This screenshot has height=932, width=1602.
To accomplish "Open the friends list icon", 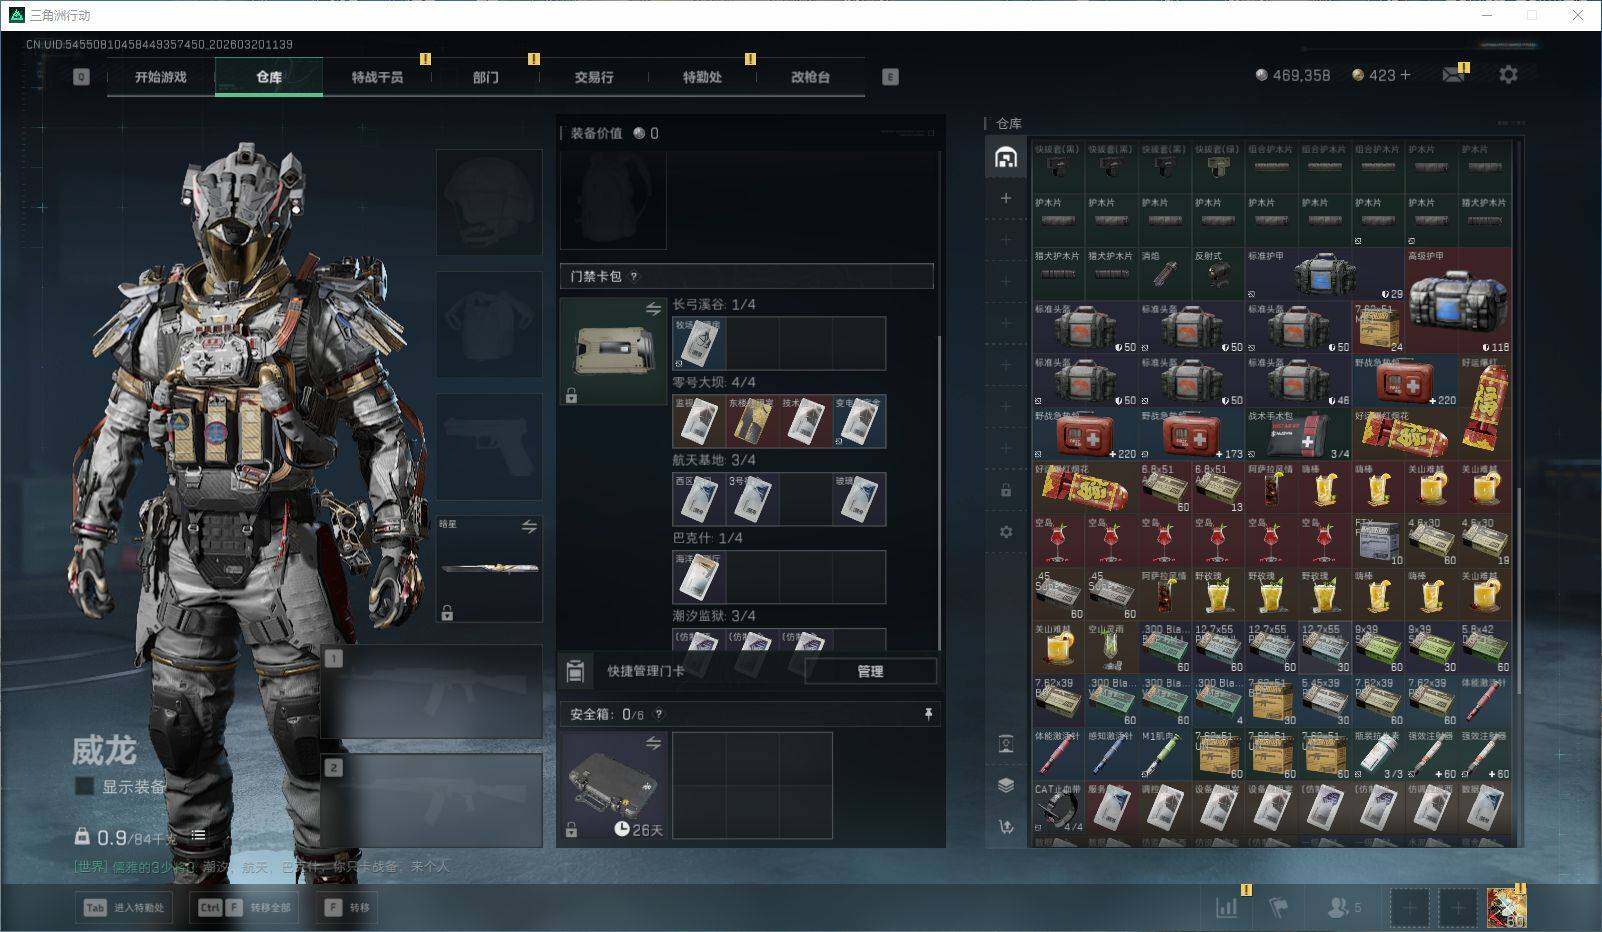I will pos(1343,907).
